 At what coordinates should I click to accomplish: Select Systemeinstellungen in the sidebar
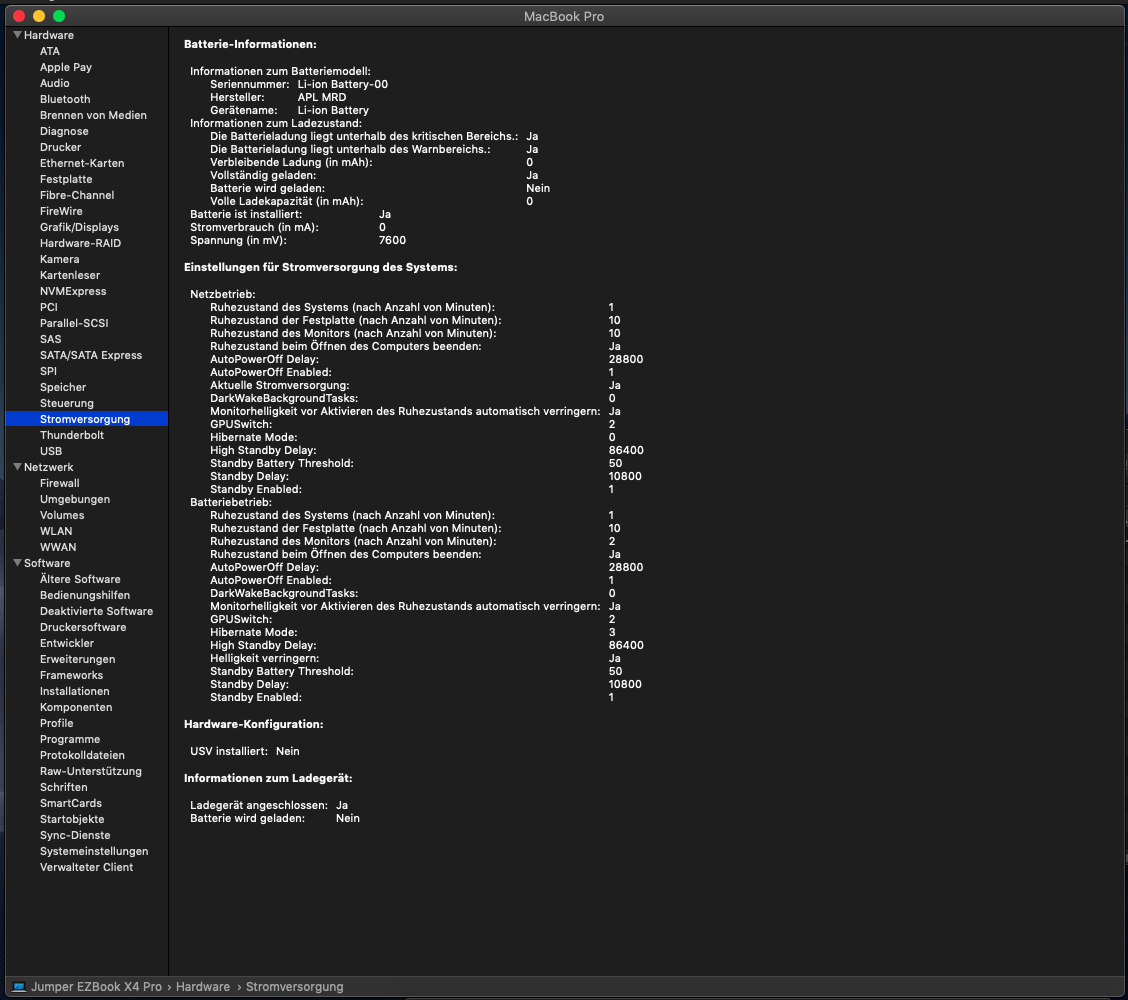point(94,851)
